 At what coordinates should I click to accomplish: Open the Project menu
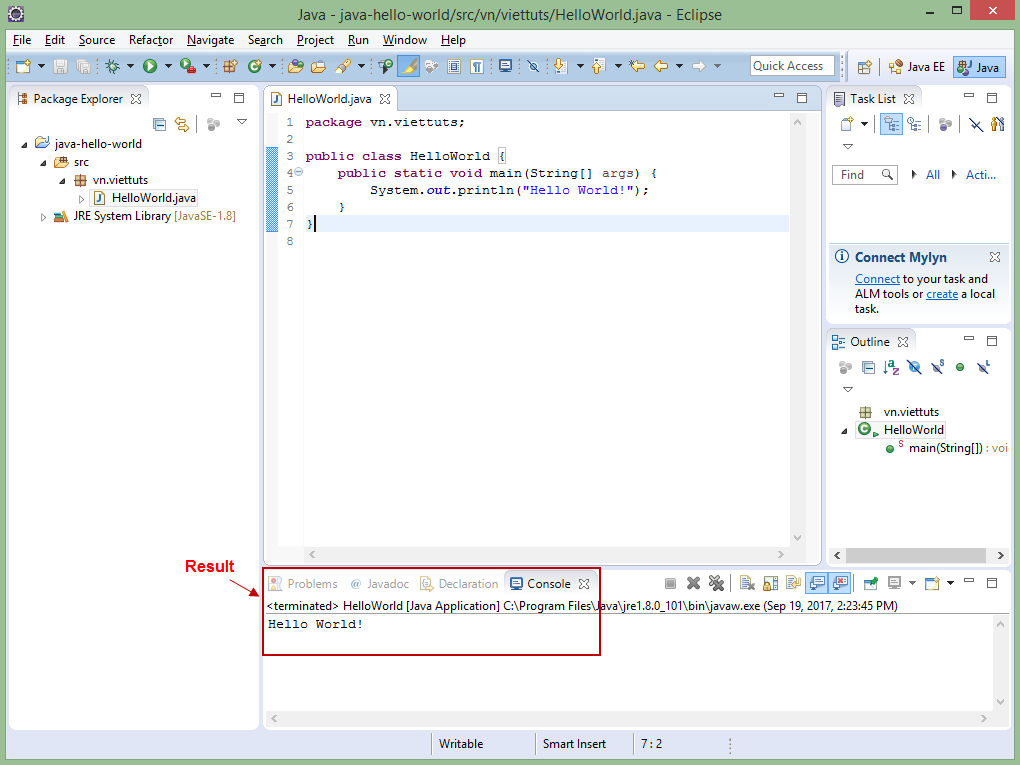(x=315, y=40)
